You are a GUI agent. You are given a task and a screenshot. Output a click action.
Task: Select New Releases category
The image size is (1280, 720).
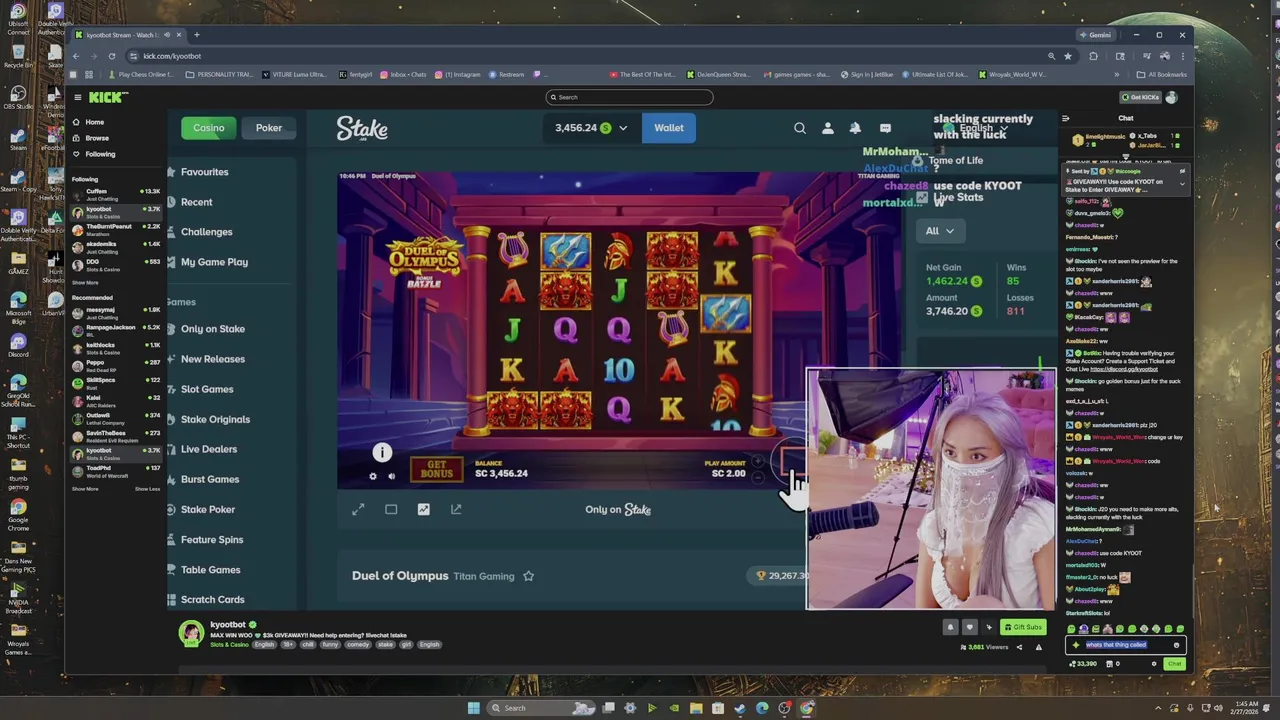[213, 359]
